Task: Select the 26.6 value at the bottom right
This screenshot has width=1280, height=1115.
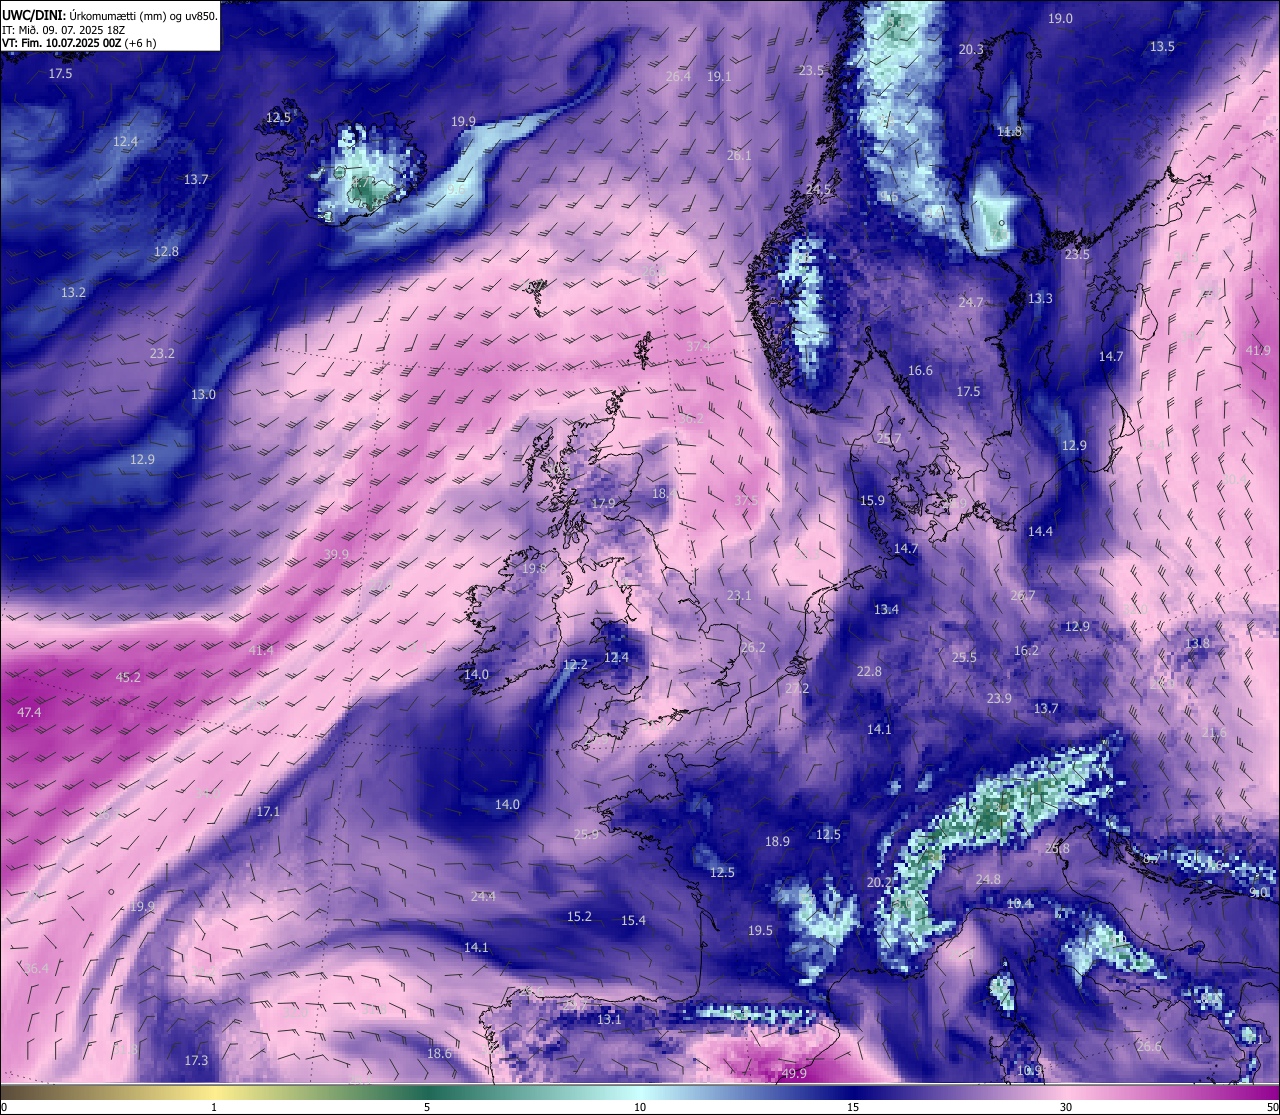Action: (1149, 1046)
